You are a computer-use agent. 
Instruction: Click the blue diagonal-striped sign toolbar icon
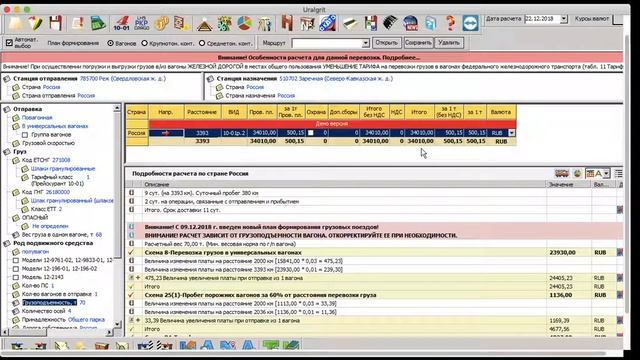tap(328, 23)
